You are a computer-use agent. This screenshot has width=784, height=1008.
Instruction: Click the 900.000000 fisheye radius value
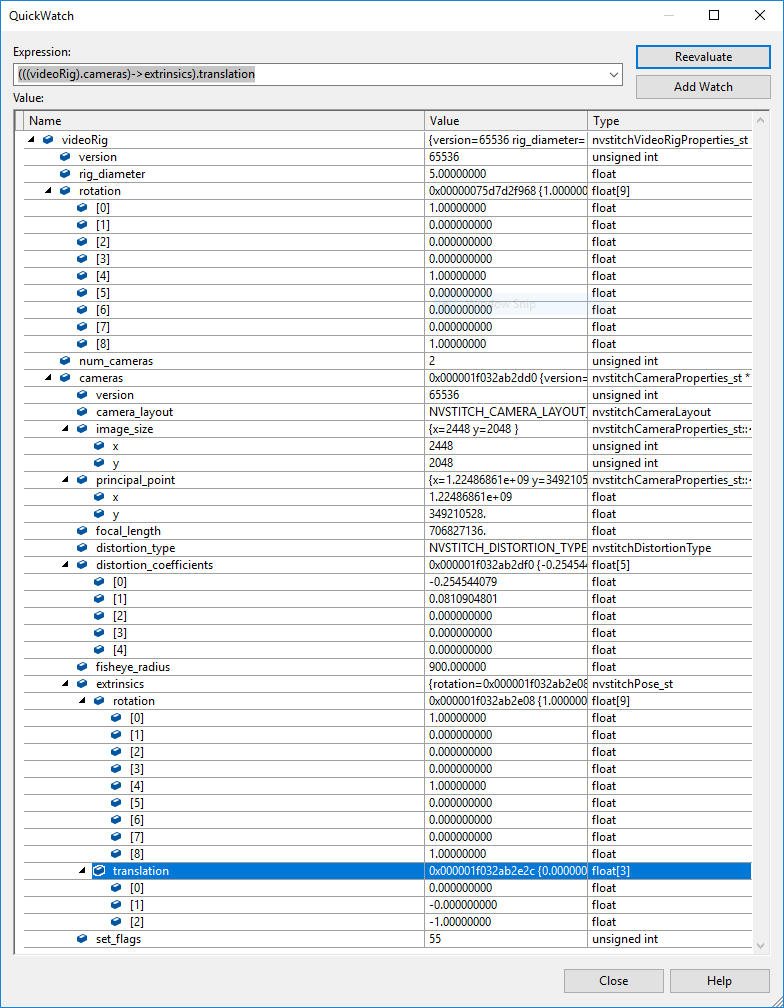coord(458,667)
